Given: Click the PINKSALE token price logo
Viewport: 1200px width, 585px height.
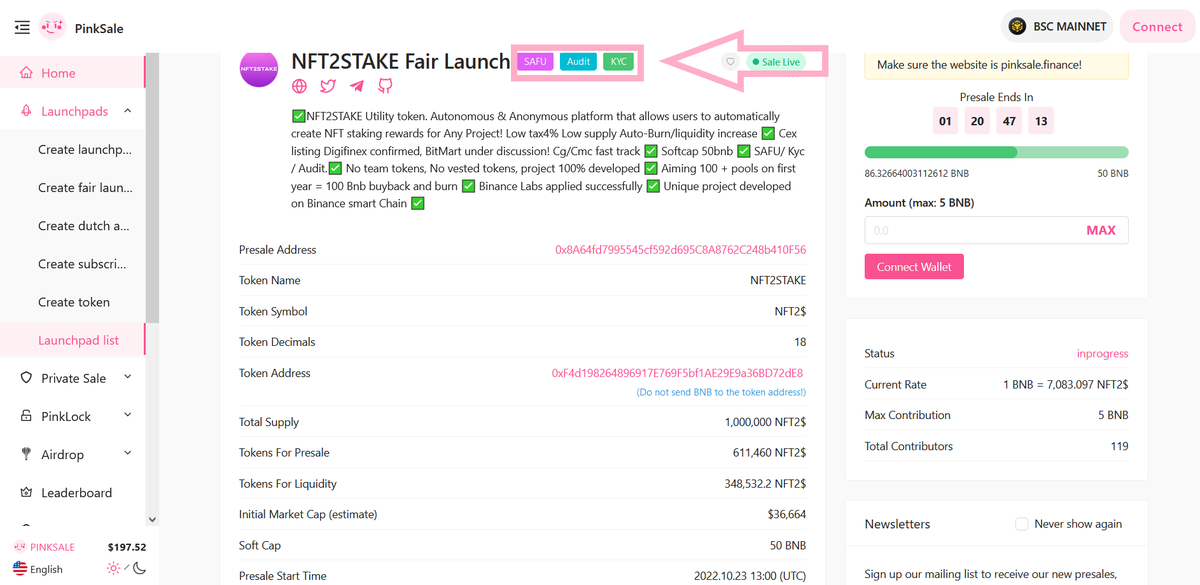Looking at the screenshot, I should [x=20, y=547].
